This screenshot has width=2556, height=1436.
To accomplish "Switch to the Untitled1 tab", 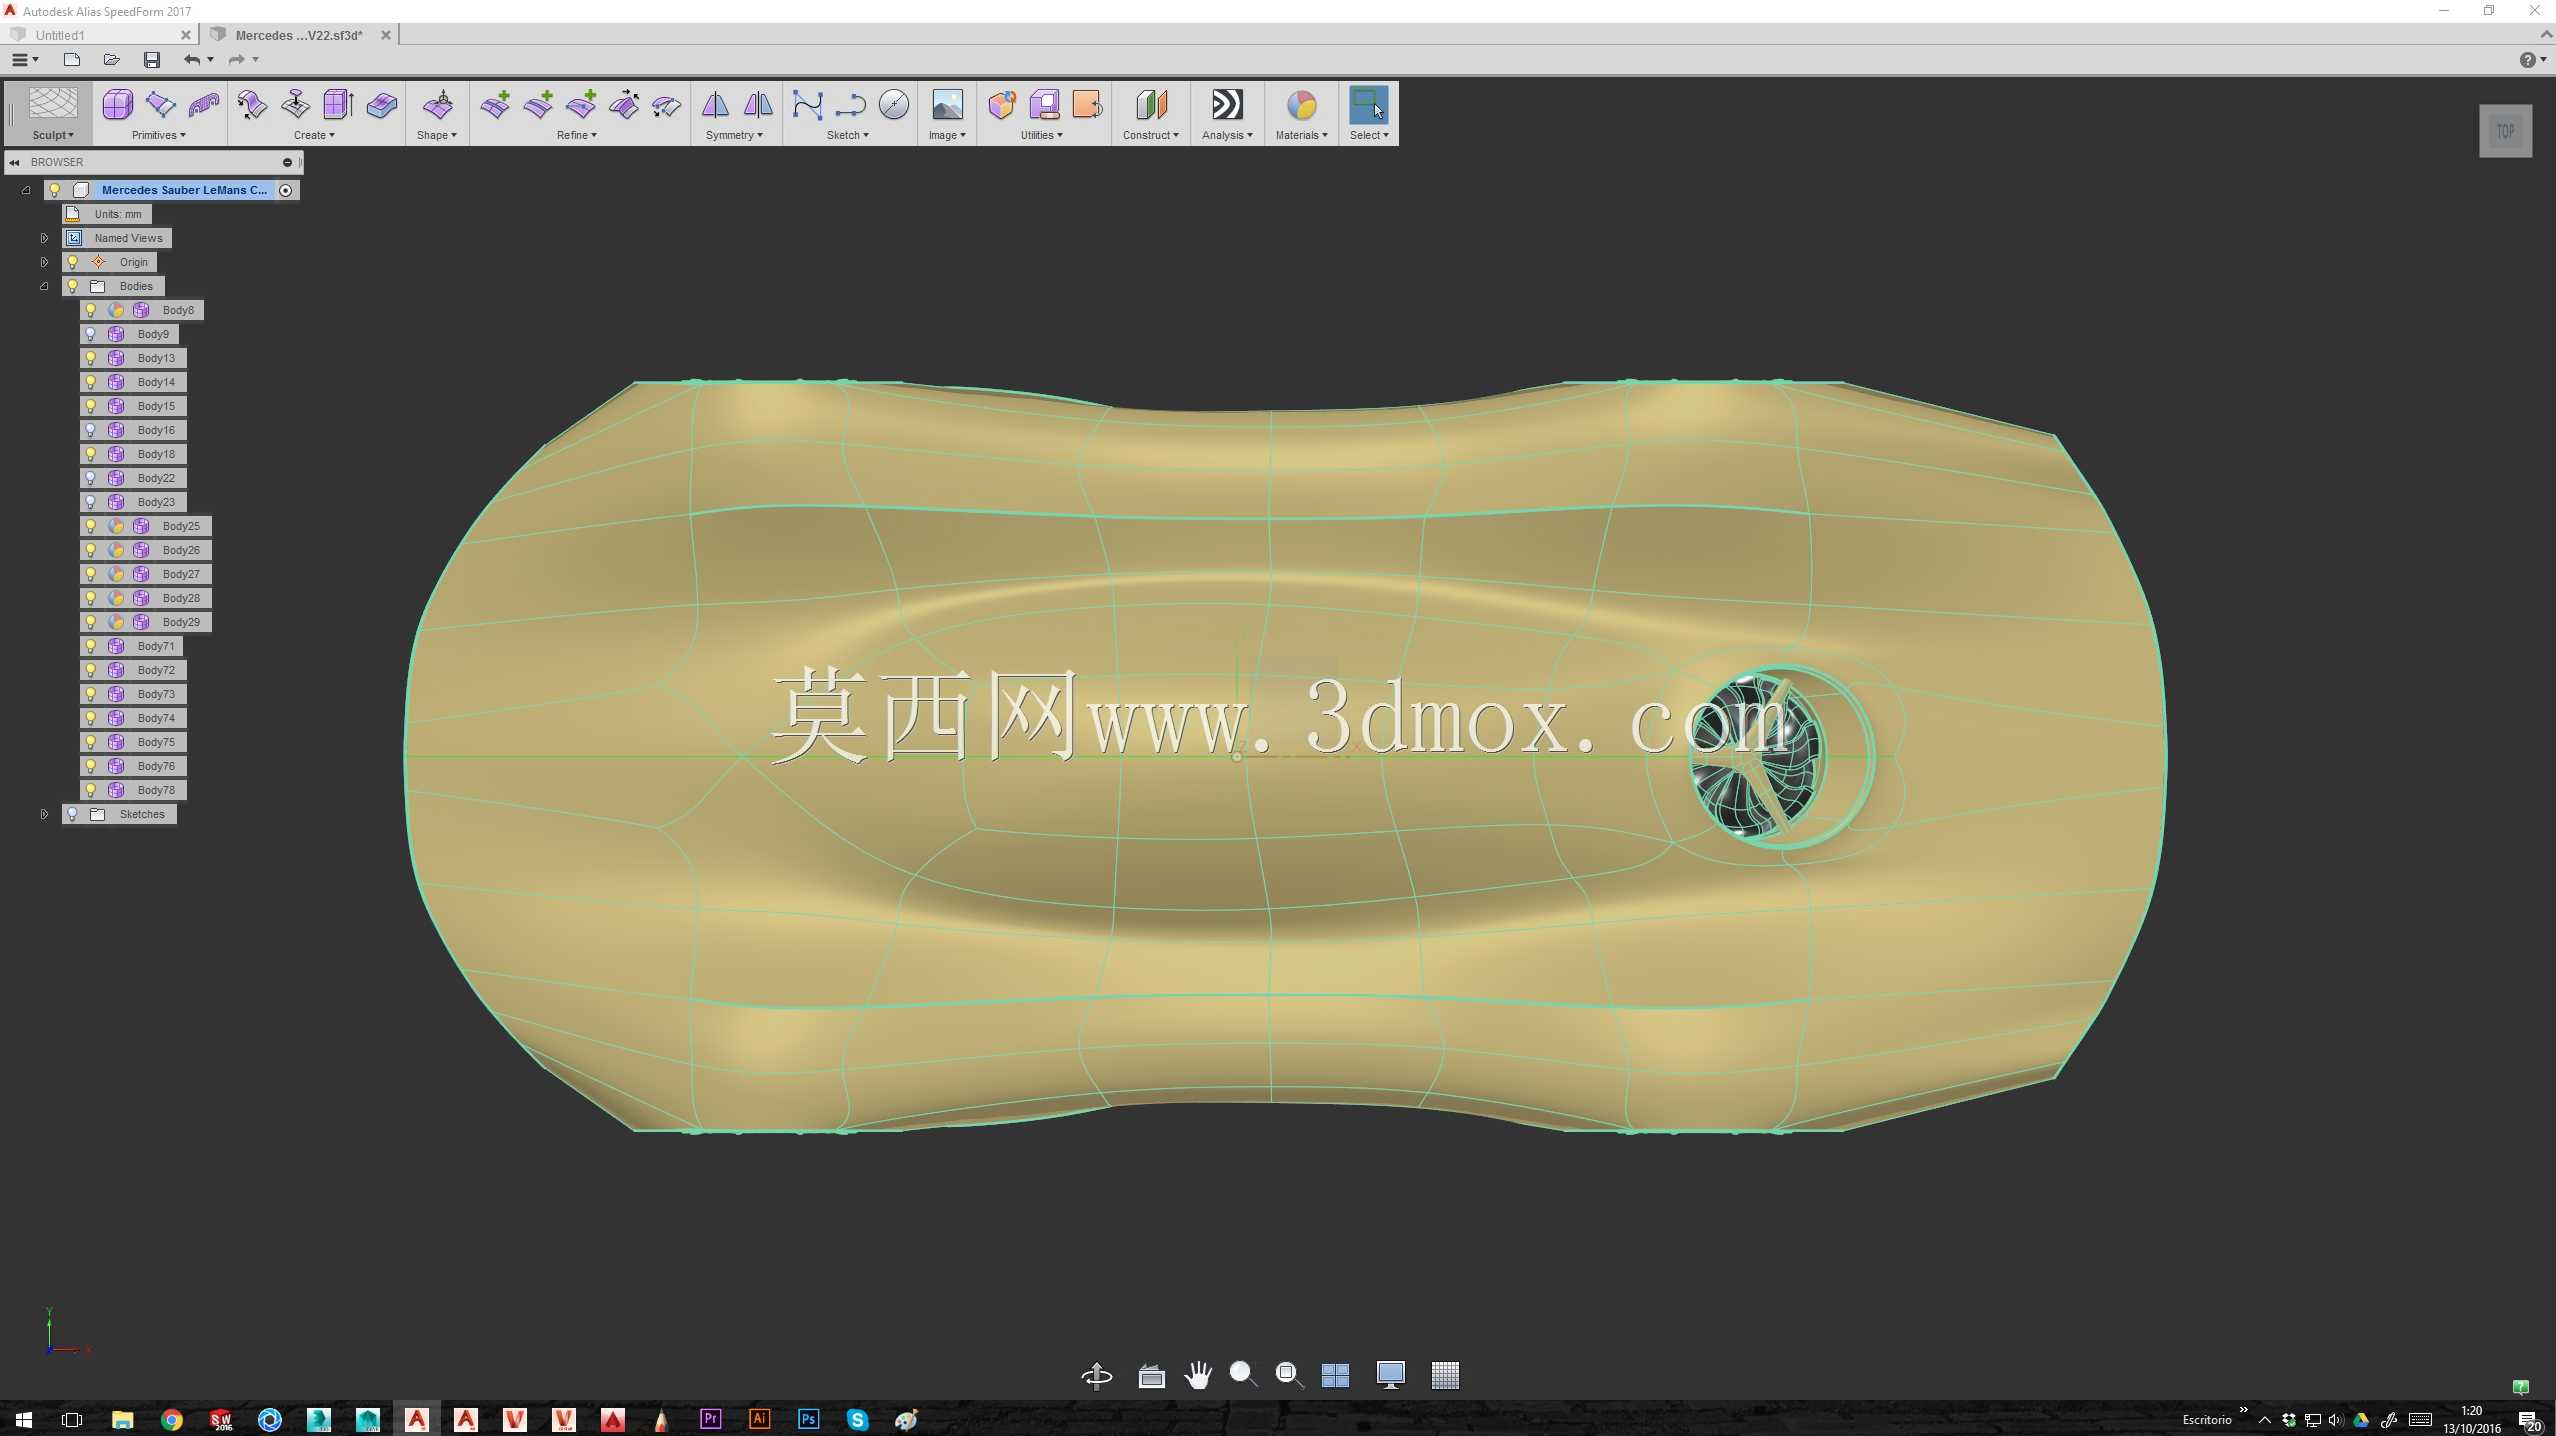I will click(x=60, y=35).
